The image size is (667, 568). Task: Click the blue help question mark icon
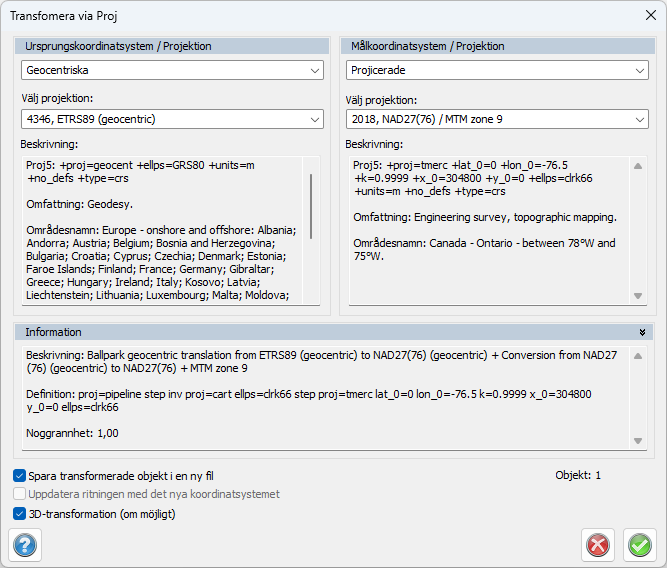(23, 545)
